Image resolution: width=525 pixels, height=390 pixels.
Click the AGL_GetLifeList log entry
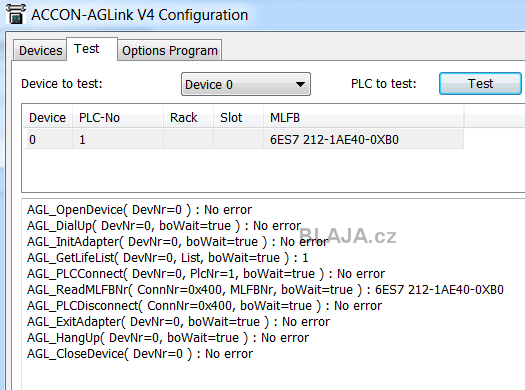pyautogui.click(x=167, y=258)
